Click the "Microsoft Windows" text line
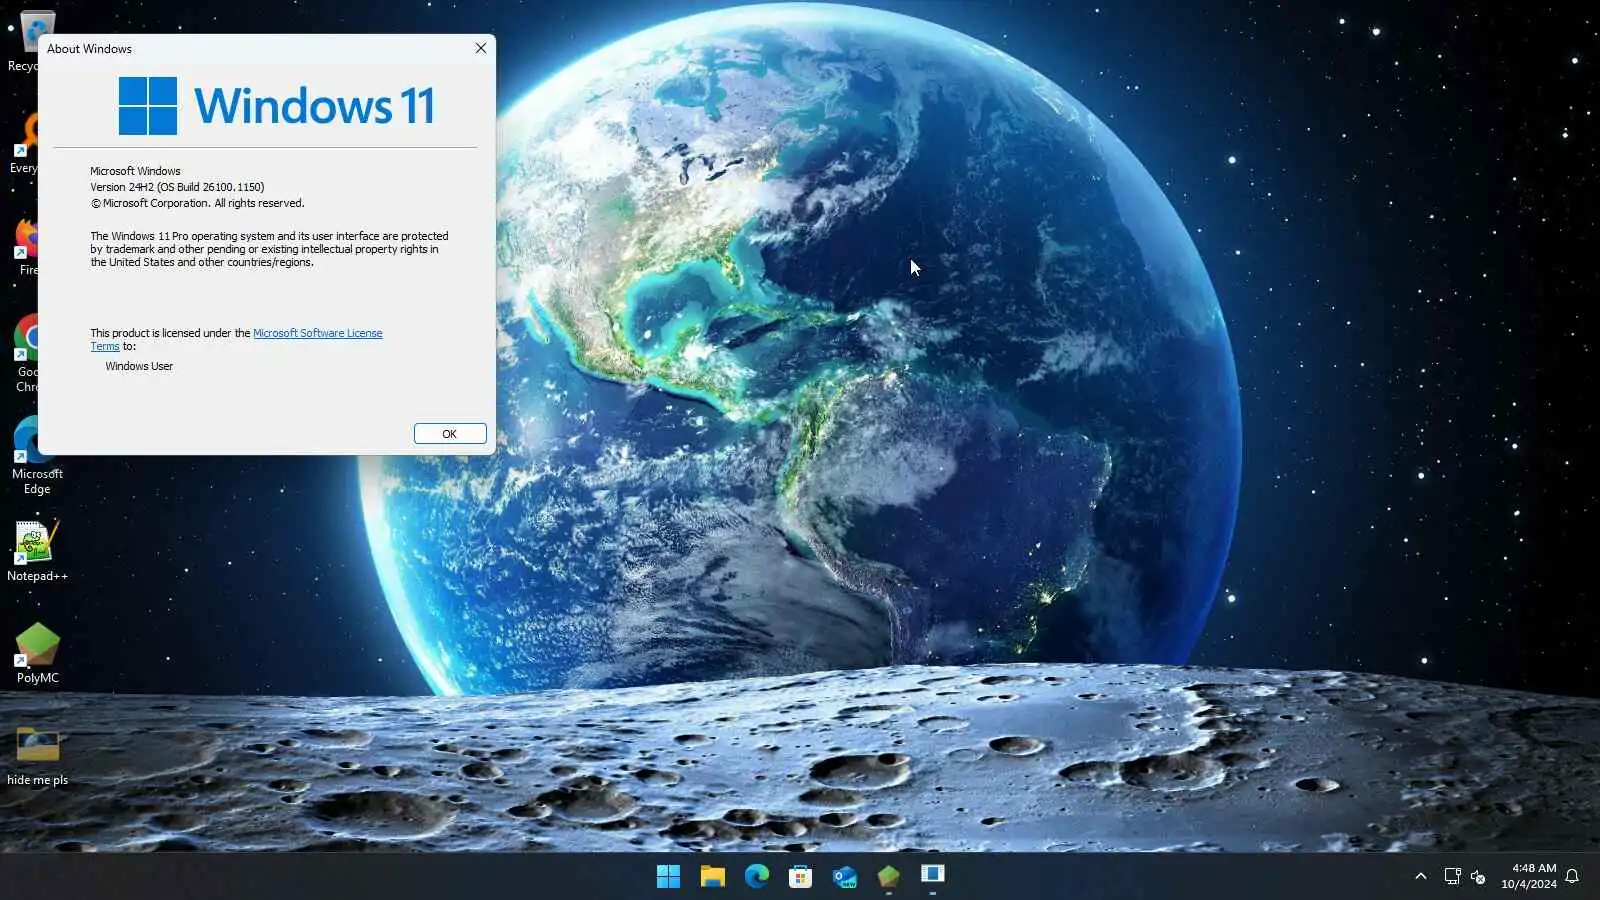 click(135, 171)
